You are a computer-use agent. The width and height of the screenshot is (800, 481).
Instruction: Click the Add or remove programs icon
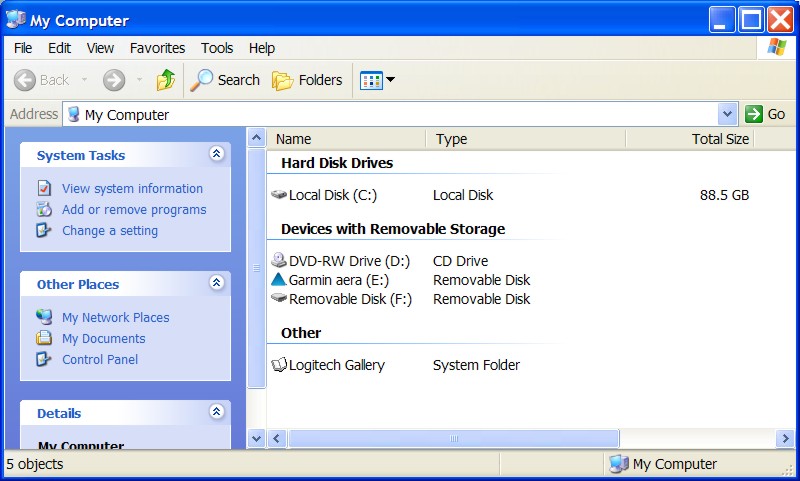[44, 209]
